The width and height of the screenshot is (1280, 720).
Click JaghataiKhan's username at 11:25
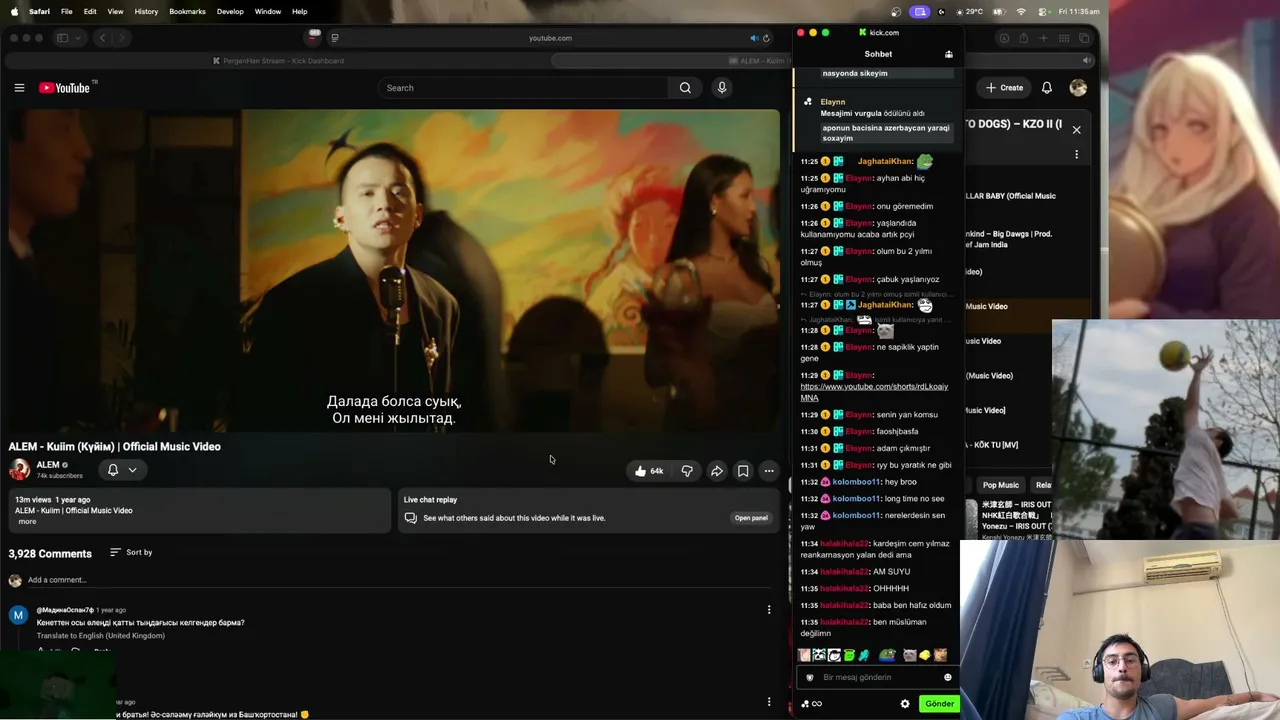pos(885,162)
